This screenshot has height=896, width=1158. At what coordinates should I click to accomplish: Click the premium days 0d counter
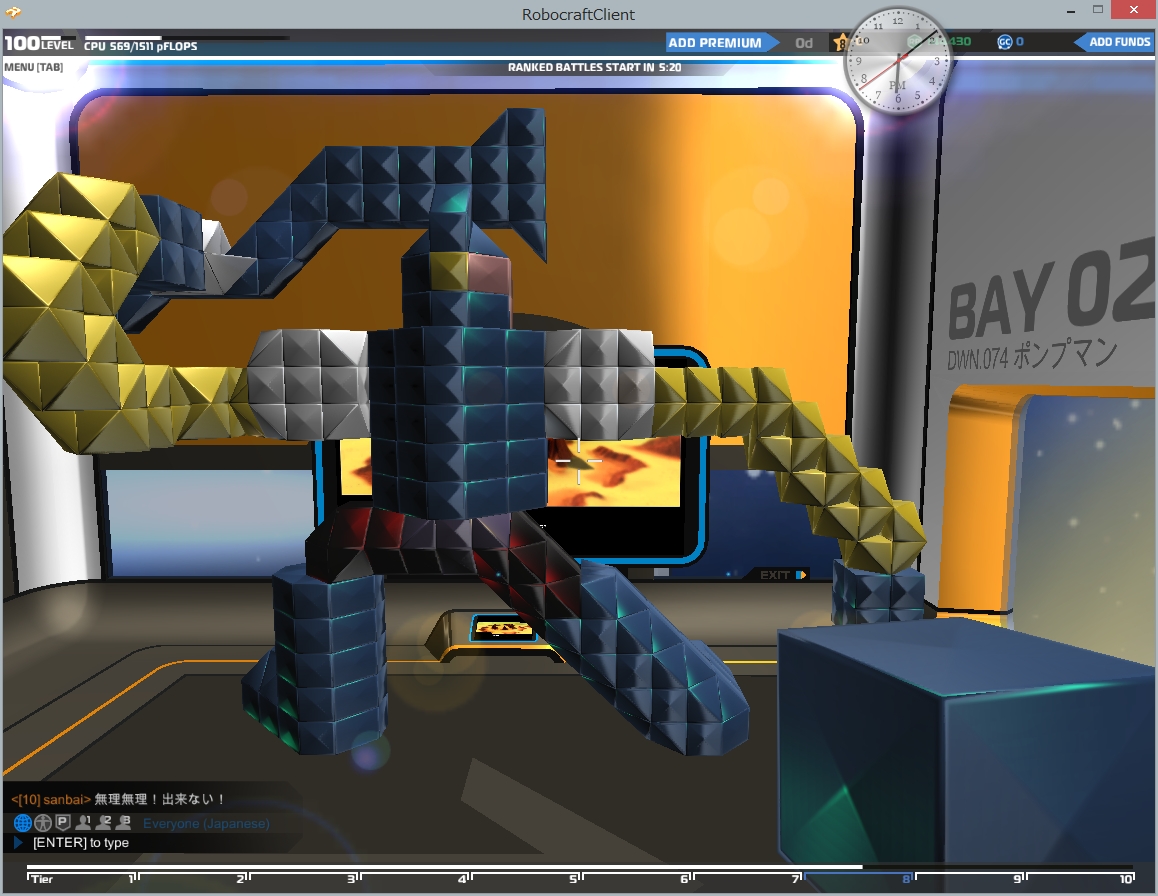click(x=804, y=43)
